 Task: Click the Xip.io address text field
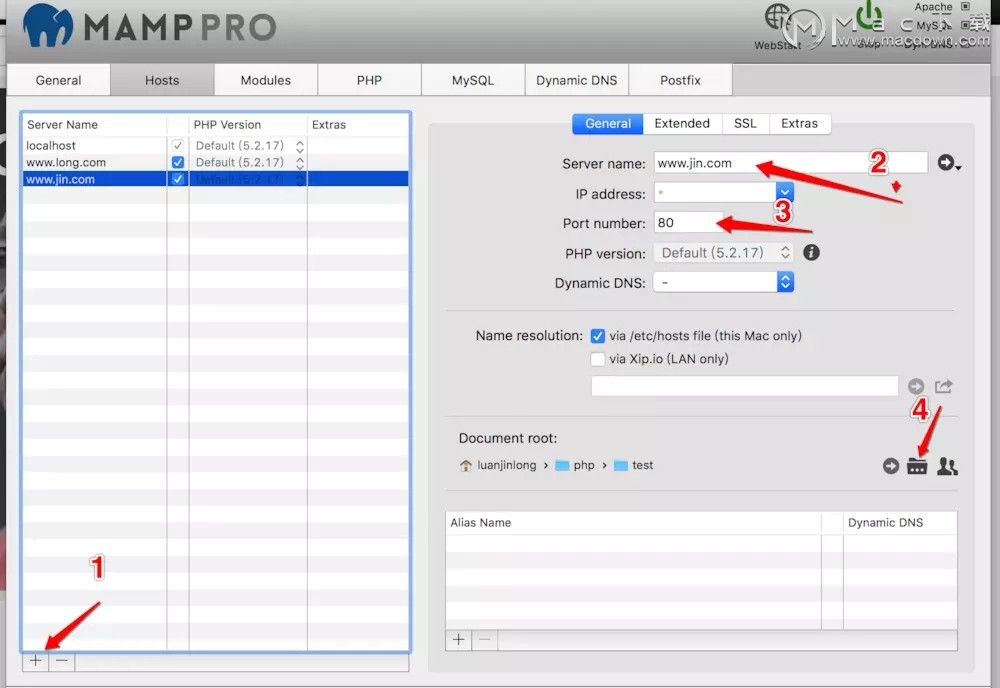coord(744,386)
